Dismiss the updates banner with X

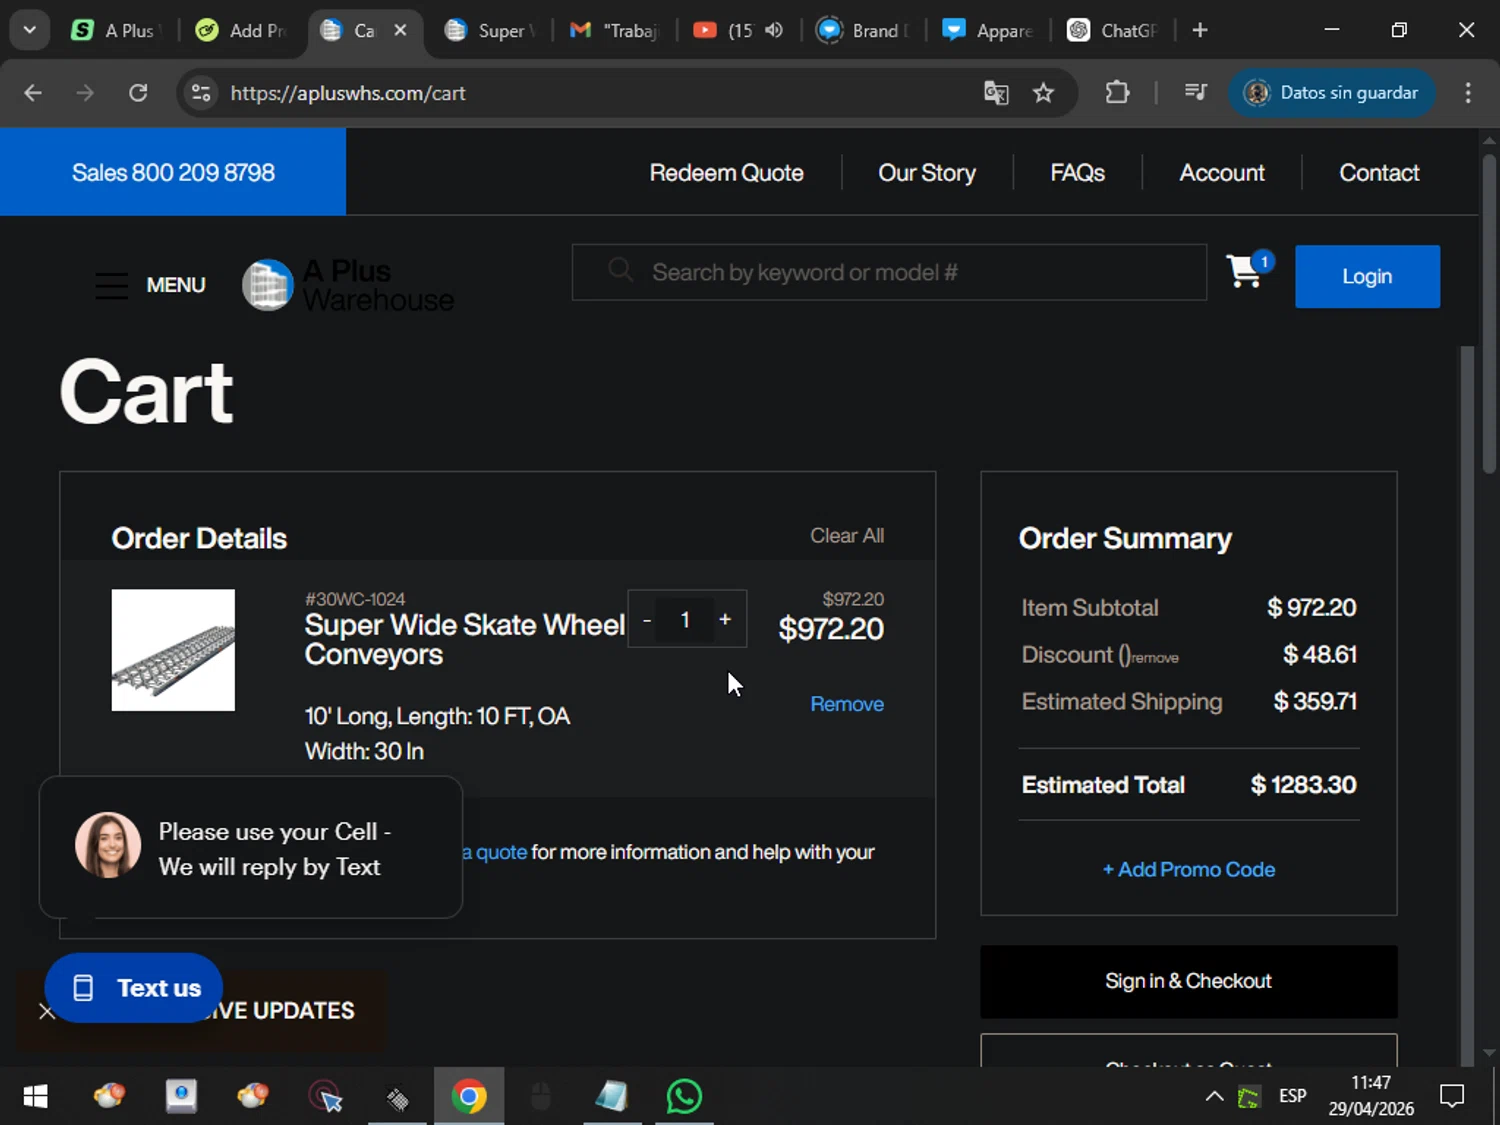[47, 1011]
